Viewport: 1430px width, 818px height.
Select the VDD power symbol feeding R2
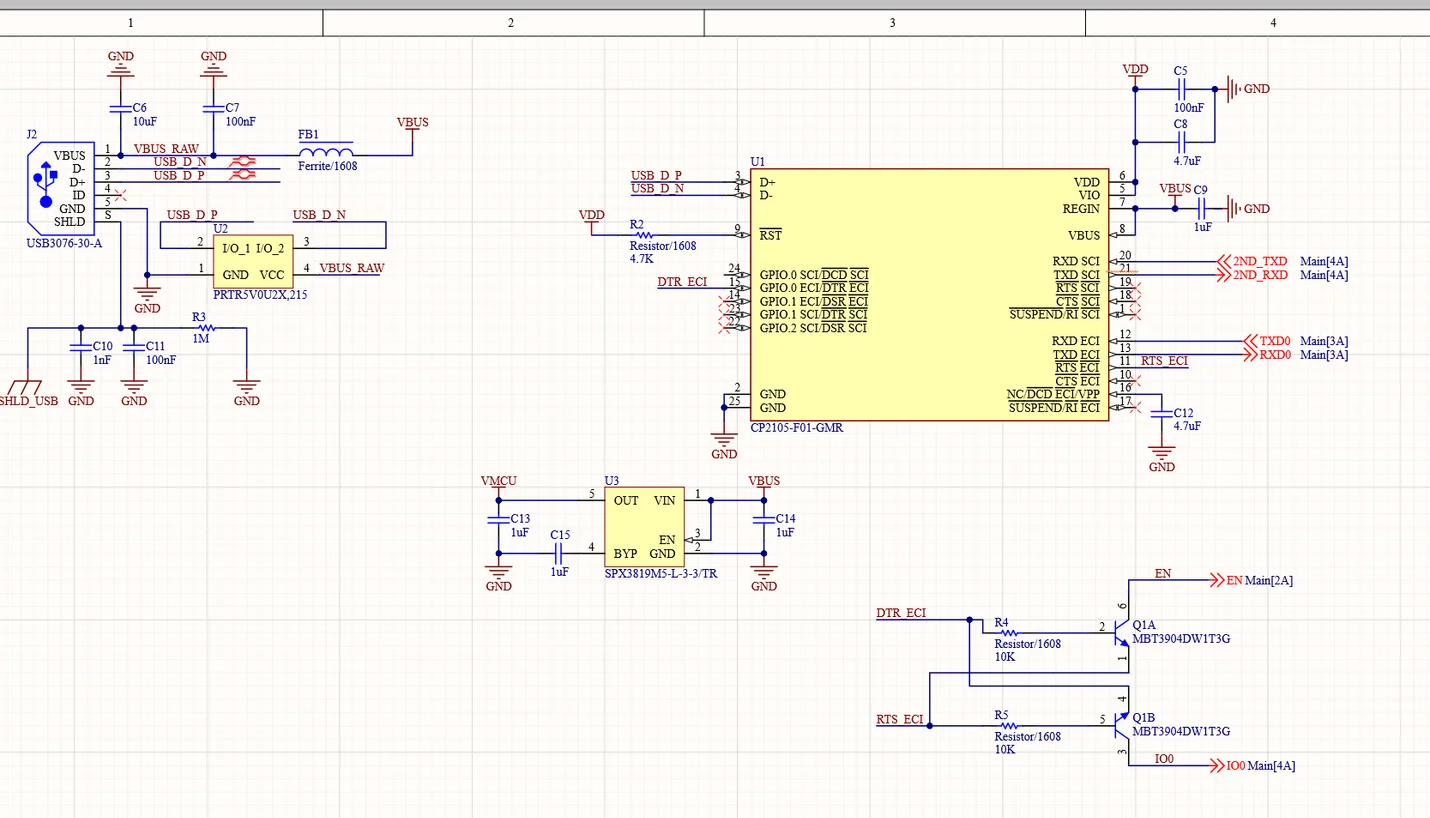(592, 219)
